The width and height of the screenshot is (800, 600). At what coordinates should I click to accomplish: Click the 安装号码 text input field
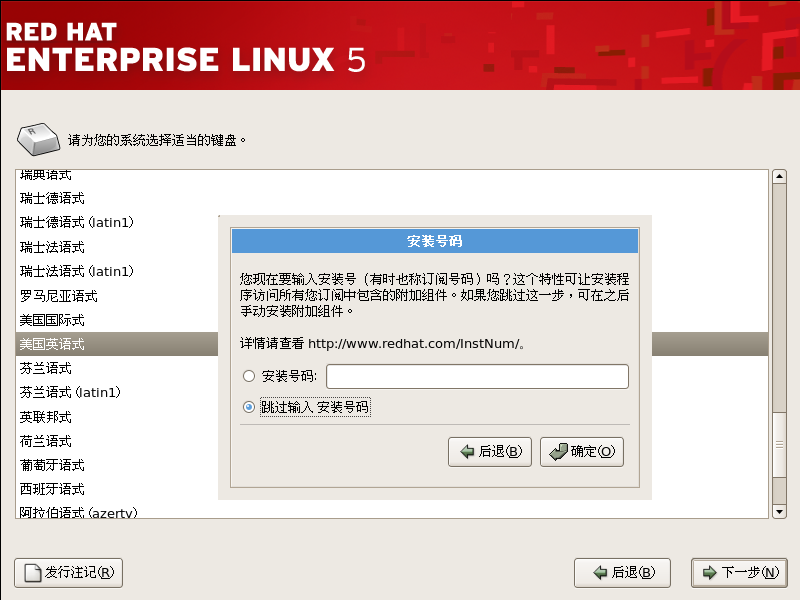pyautogui.click(x=477, y=377)
